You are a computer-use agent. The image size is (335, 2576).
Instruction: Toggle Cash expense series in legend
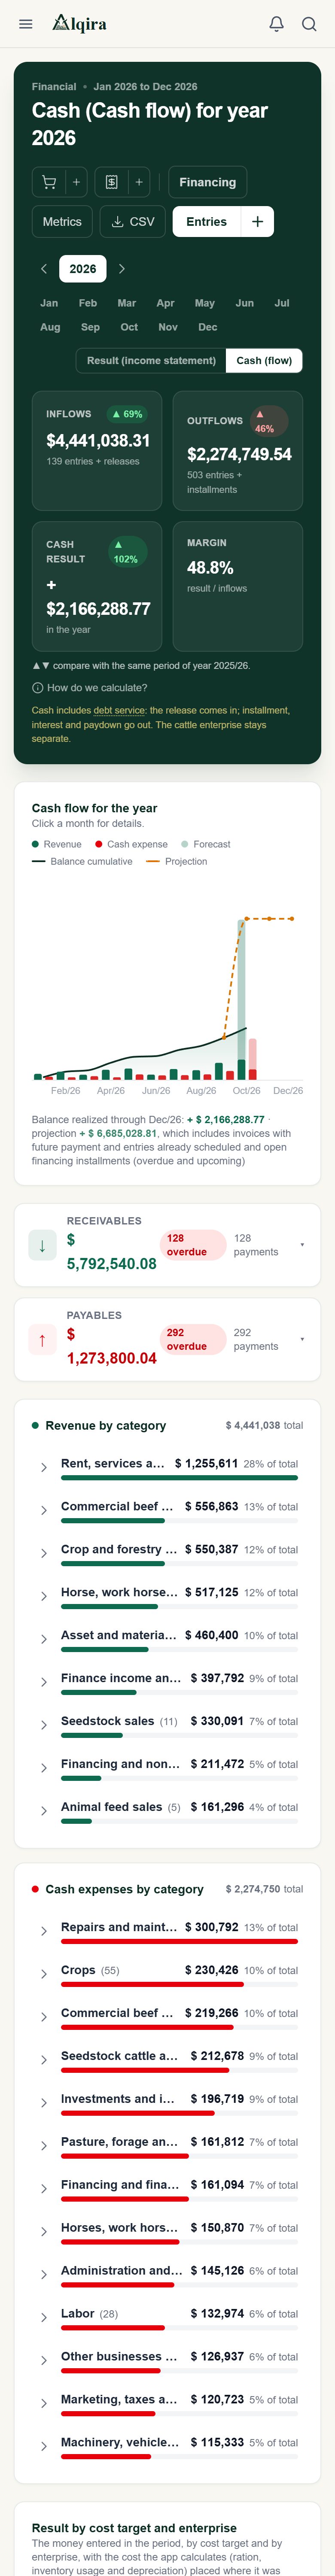[131, 845]
